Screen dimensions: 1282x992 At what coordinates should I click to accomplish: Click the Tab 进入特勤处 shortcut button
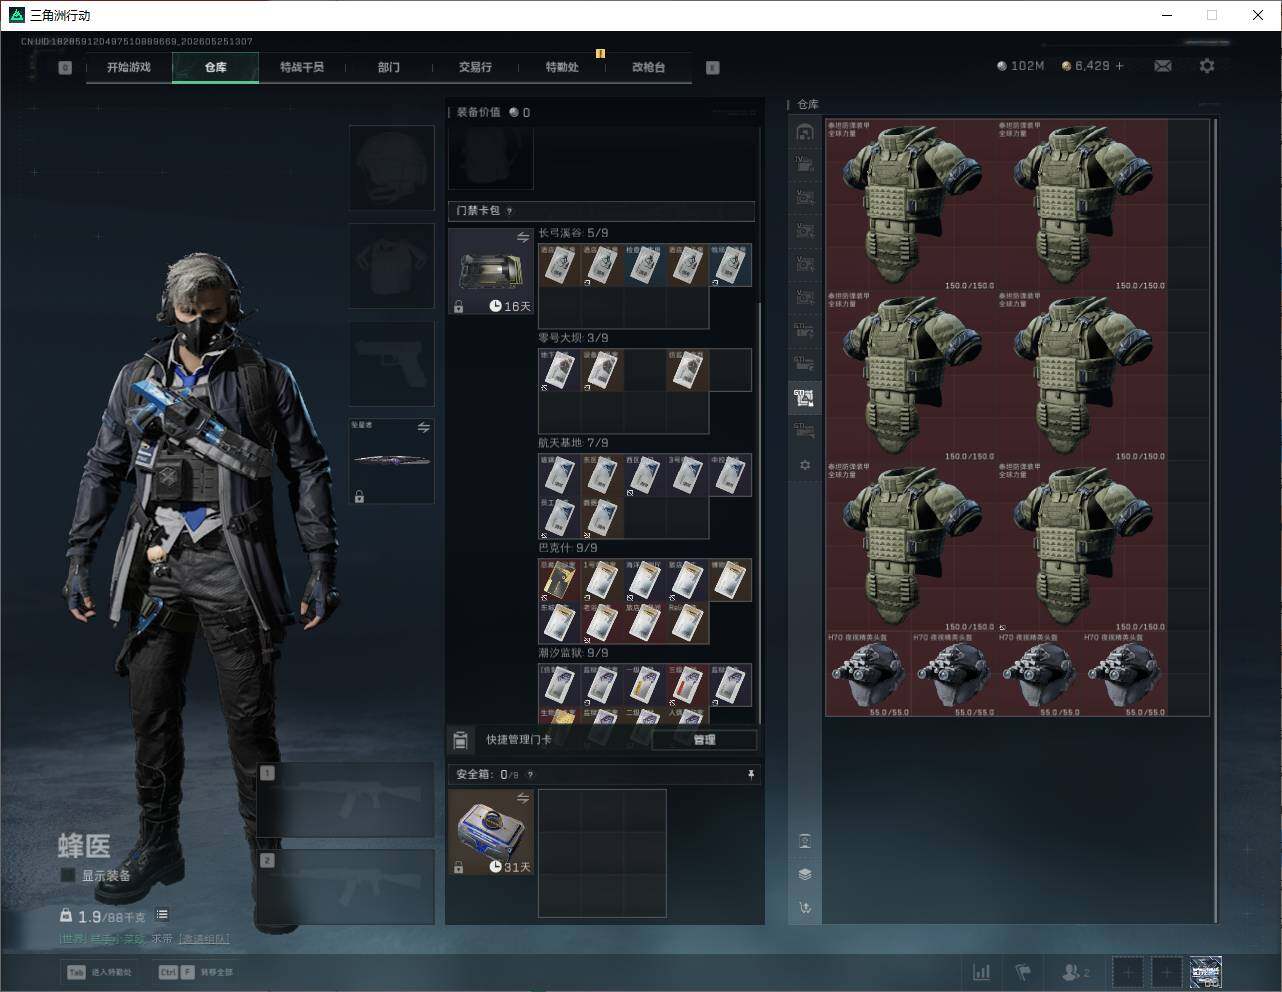pos(100,972)
